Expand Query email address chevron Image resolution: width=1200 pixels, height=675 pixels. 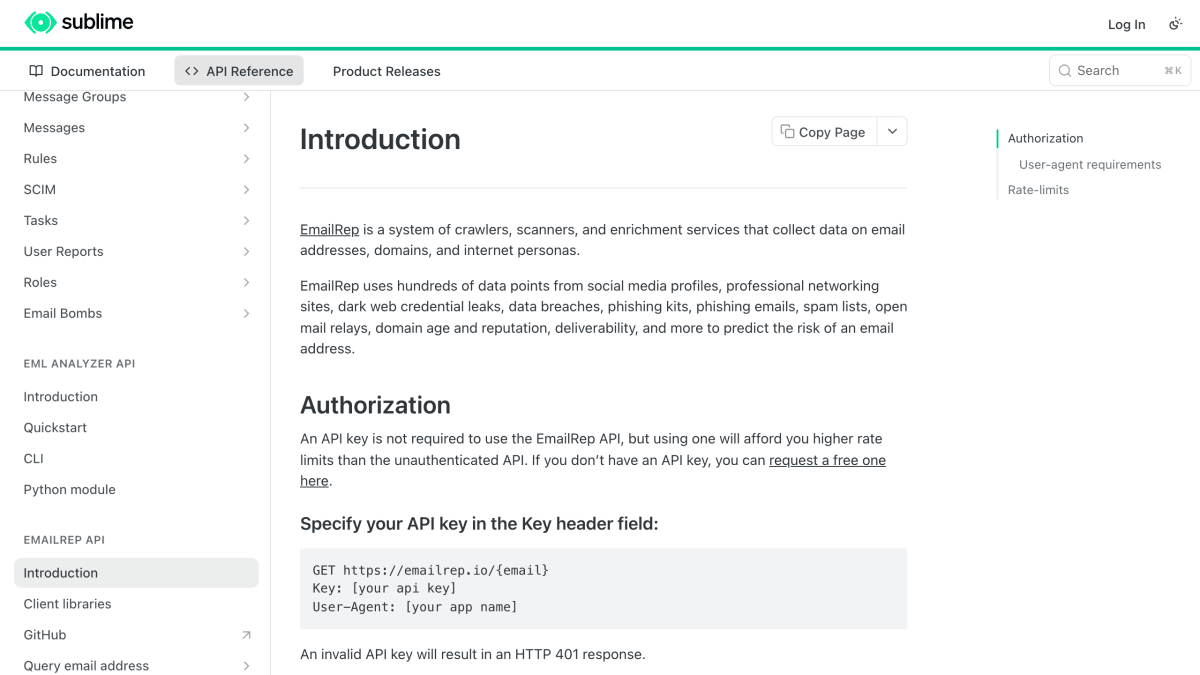click(x=246, y=666)
